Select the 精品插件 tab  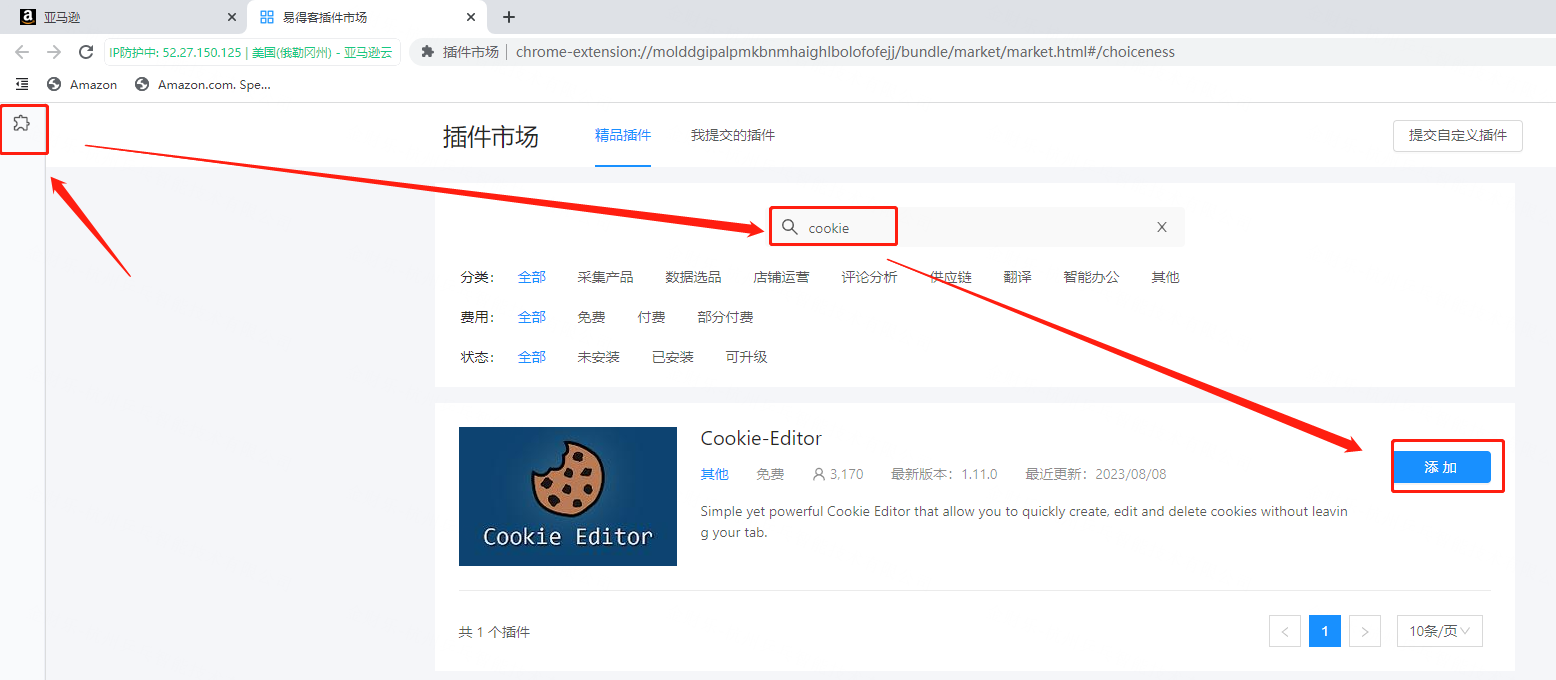(x=623, y=135)
